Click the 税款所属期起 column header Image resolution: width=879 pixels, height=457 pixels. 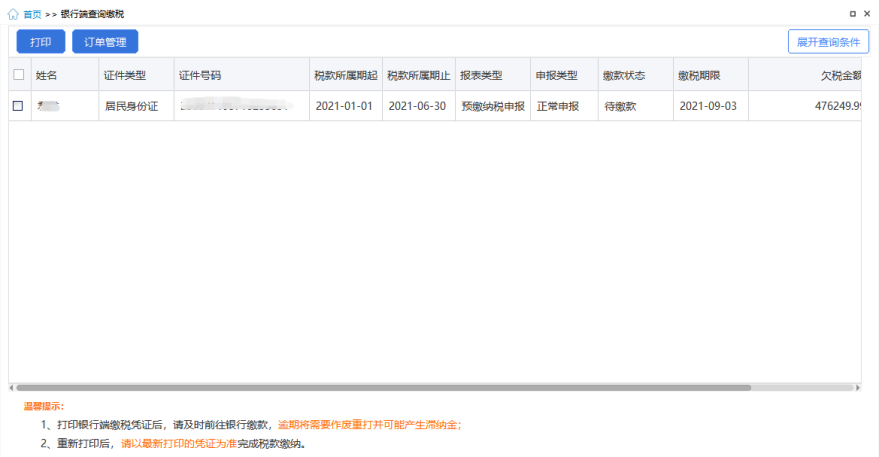pos(346,75)
